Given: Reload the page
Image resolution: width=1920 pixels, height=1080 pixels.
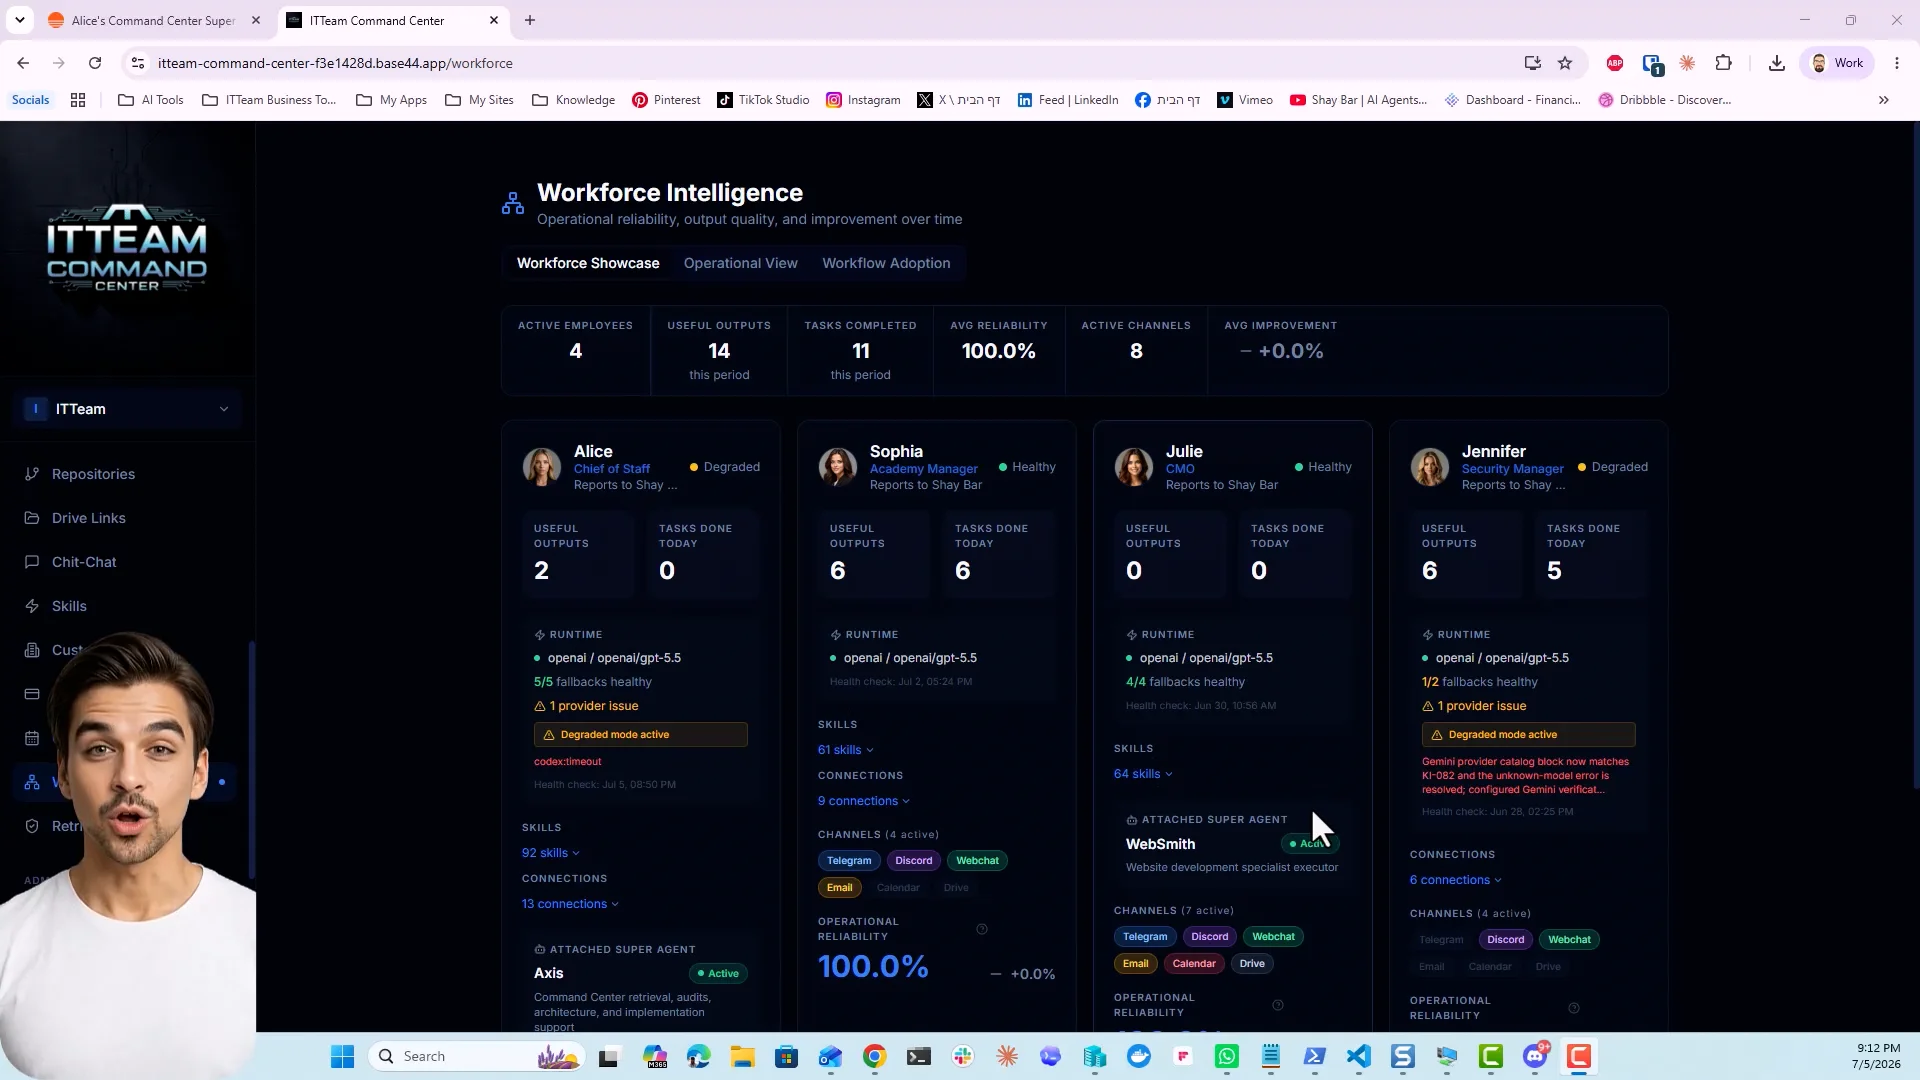Looking at the screenshot, I should [95, 63].
